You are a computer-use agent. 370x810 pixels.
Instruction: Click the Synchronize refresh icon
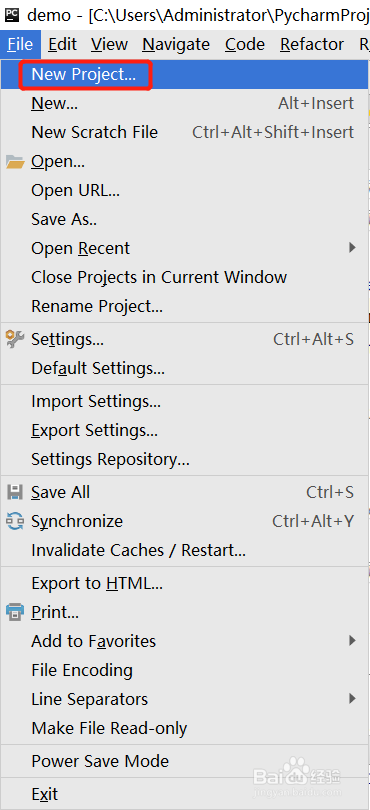coord(15,521)
